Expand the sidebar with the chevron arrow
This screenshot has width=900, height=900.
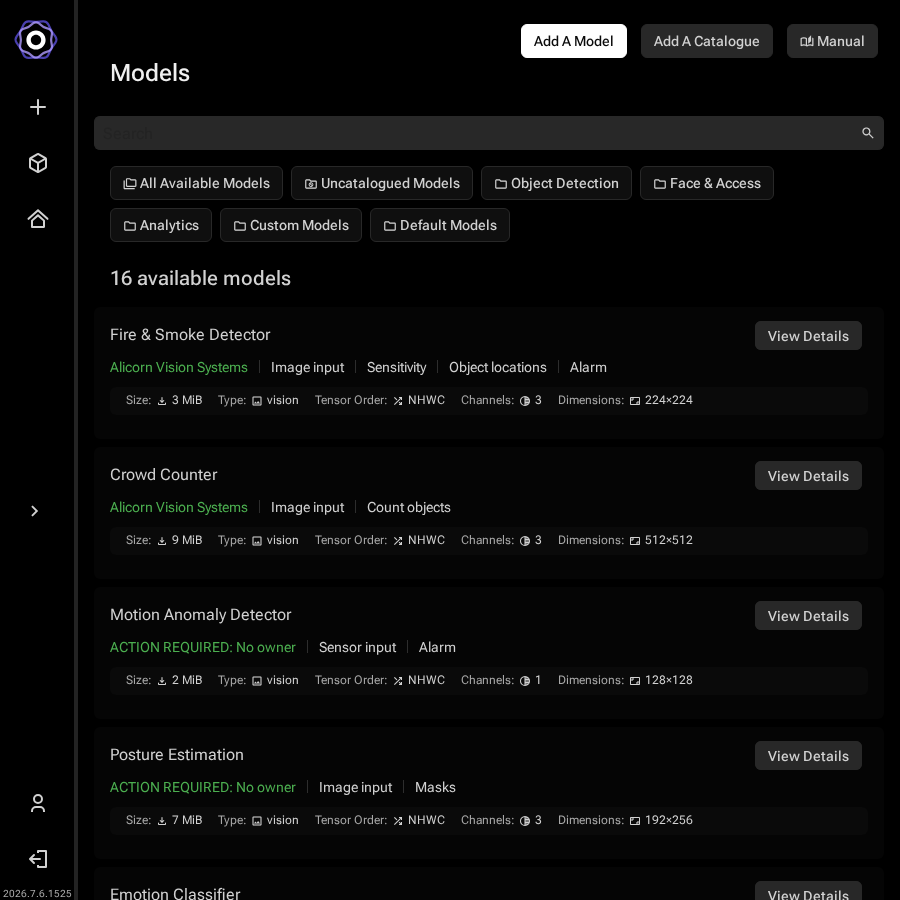coord(34,511)
